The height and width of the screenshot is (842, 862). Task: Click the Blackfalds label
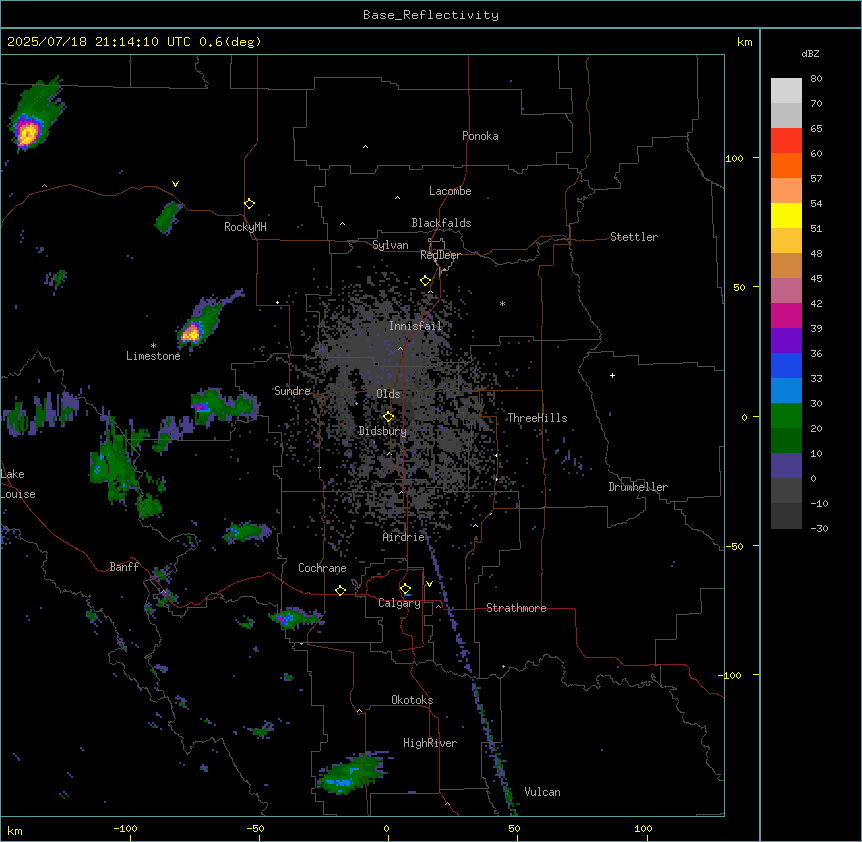tap(441, 223)
